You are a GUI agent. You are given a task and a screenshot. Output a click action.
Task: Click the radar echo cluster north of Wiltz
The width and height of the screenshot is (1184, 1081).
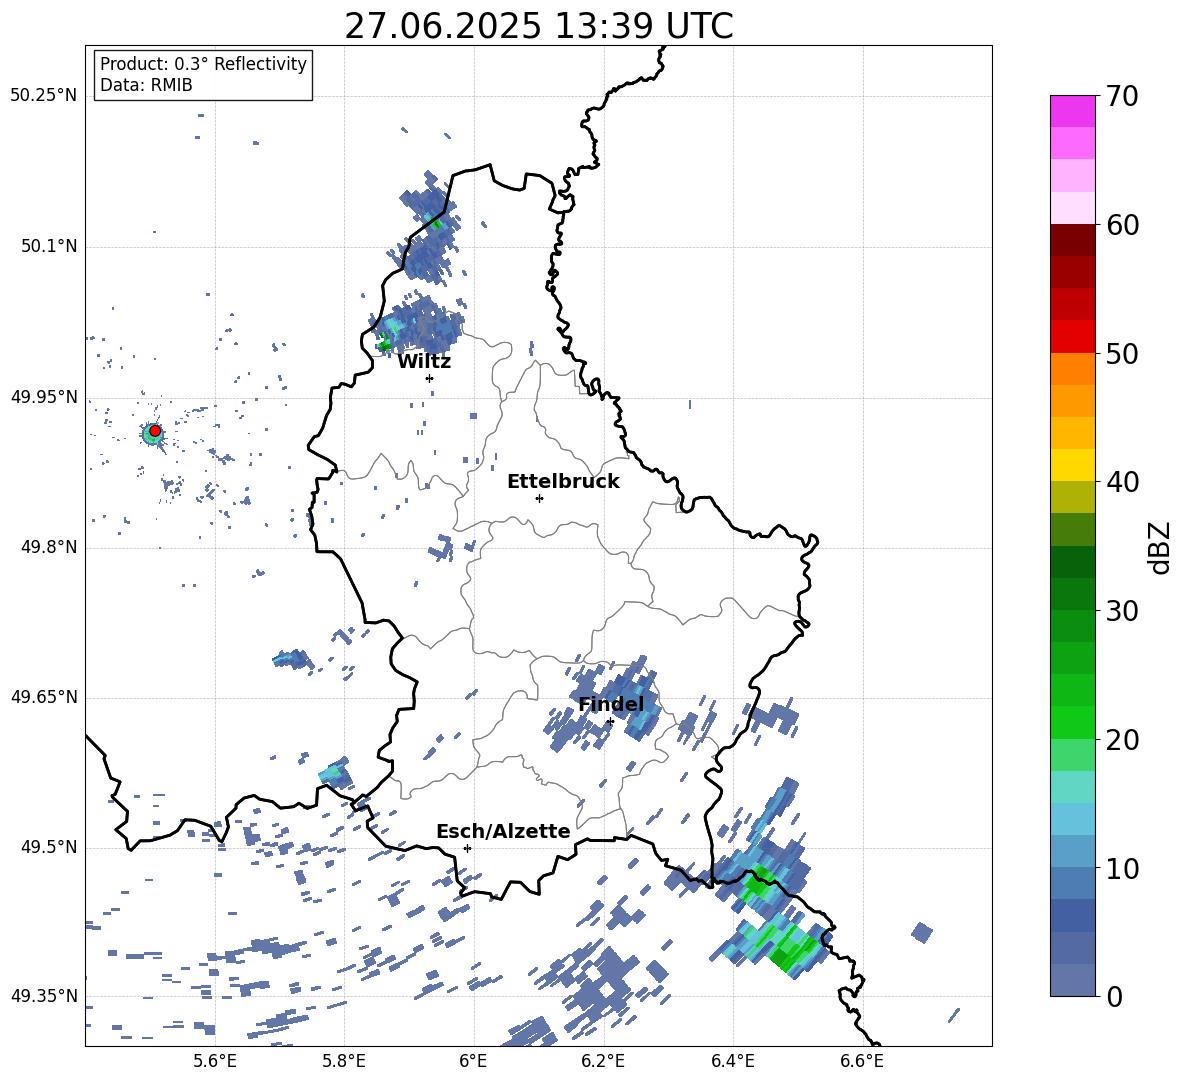tap(418, 326)
